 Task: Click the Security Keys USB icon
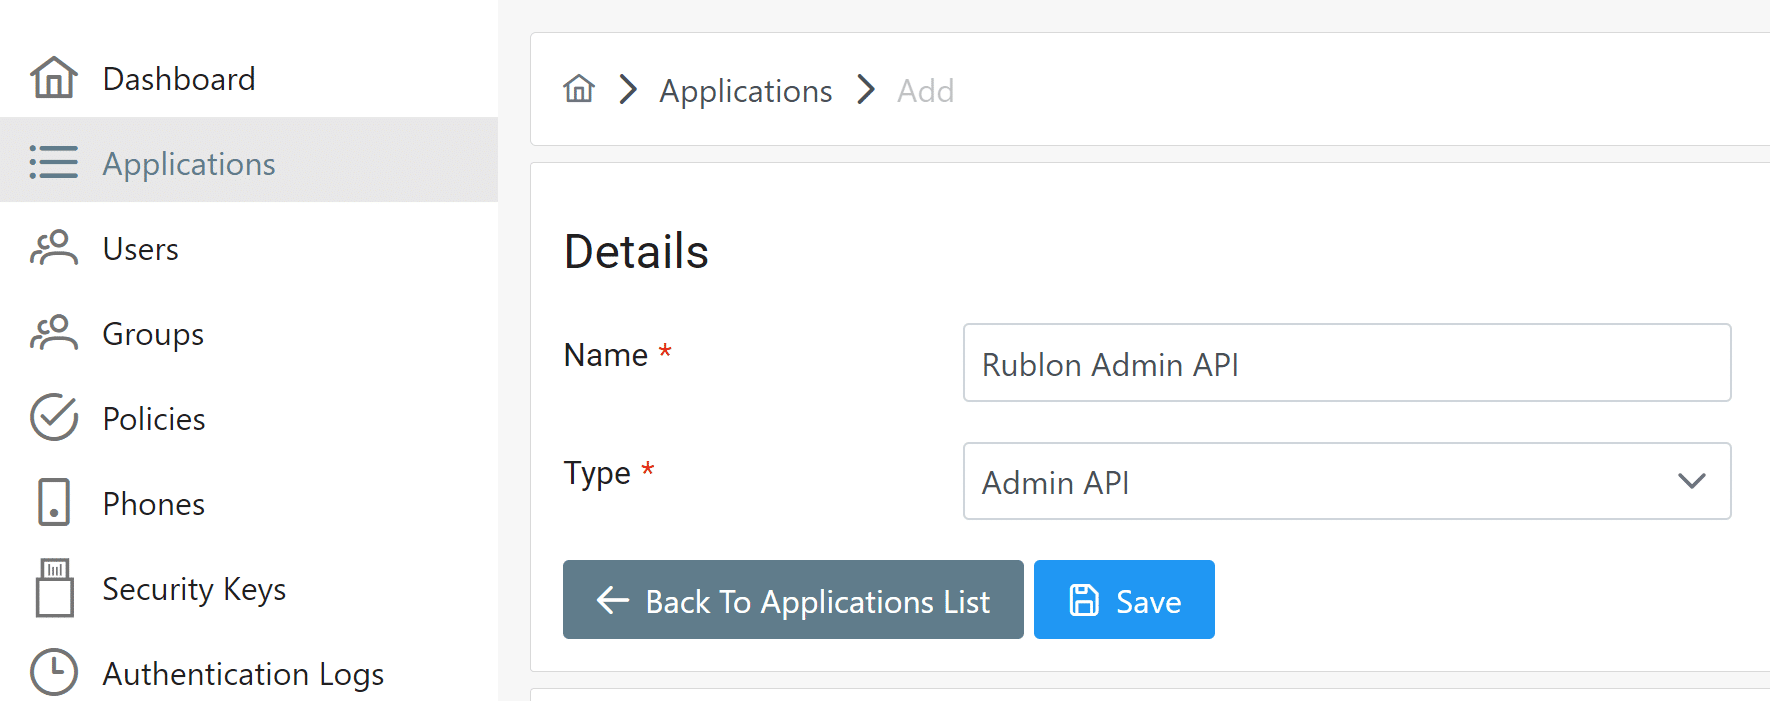click(x=54, y=588)
